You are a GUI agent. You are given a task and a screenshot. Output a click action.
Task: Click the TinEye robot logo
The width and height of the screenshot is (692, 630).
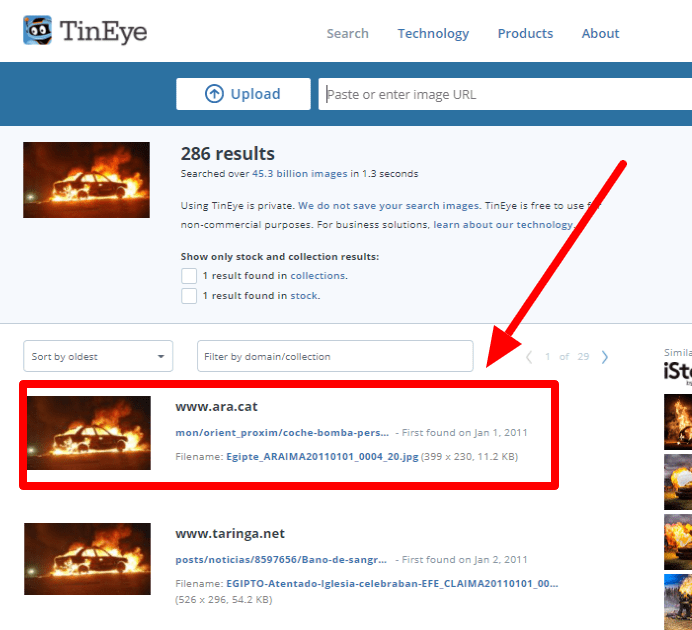[39, 30]
